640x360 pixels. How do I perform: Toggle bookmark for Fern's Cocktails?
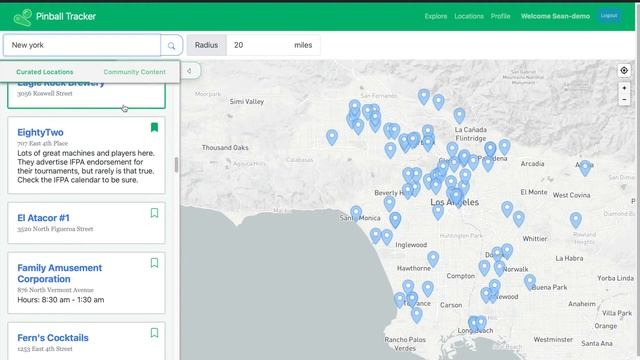point(154,333)
